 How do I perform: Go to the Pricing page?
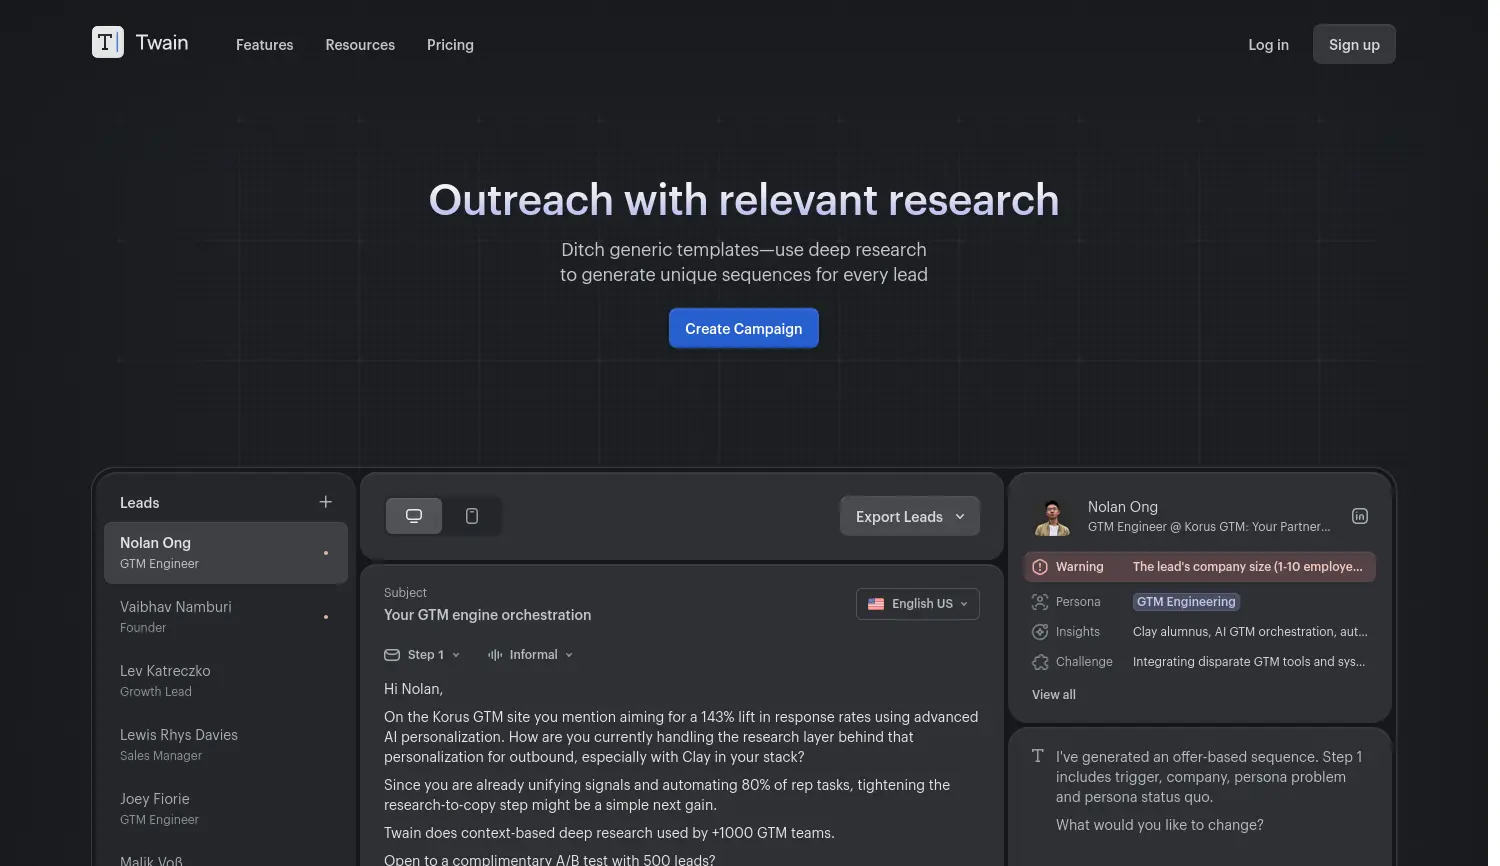point(450,45)
